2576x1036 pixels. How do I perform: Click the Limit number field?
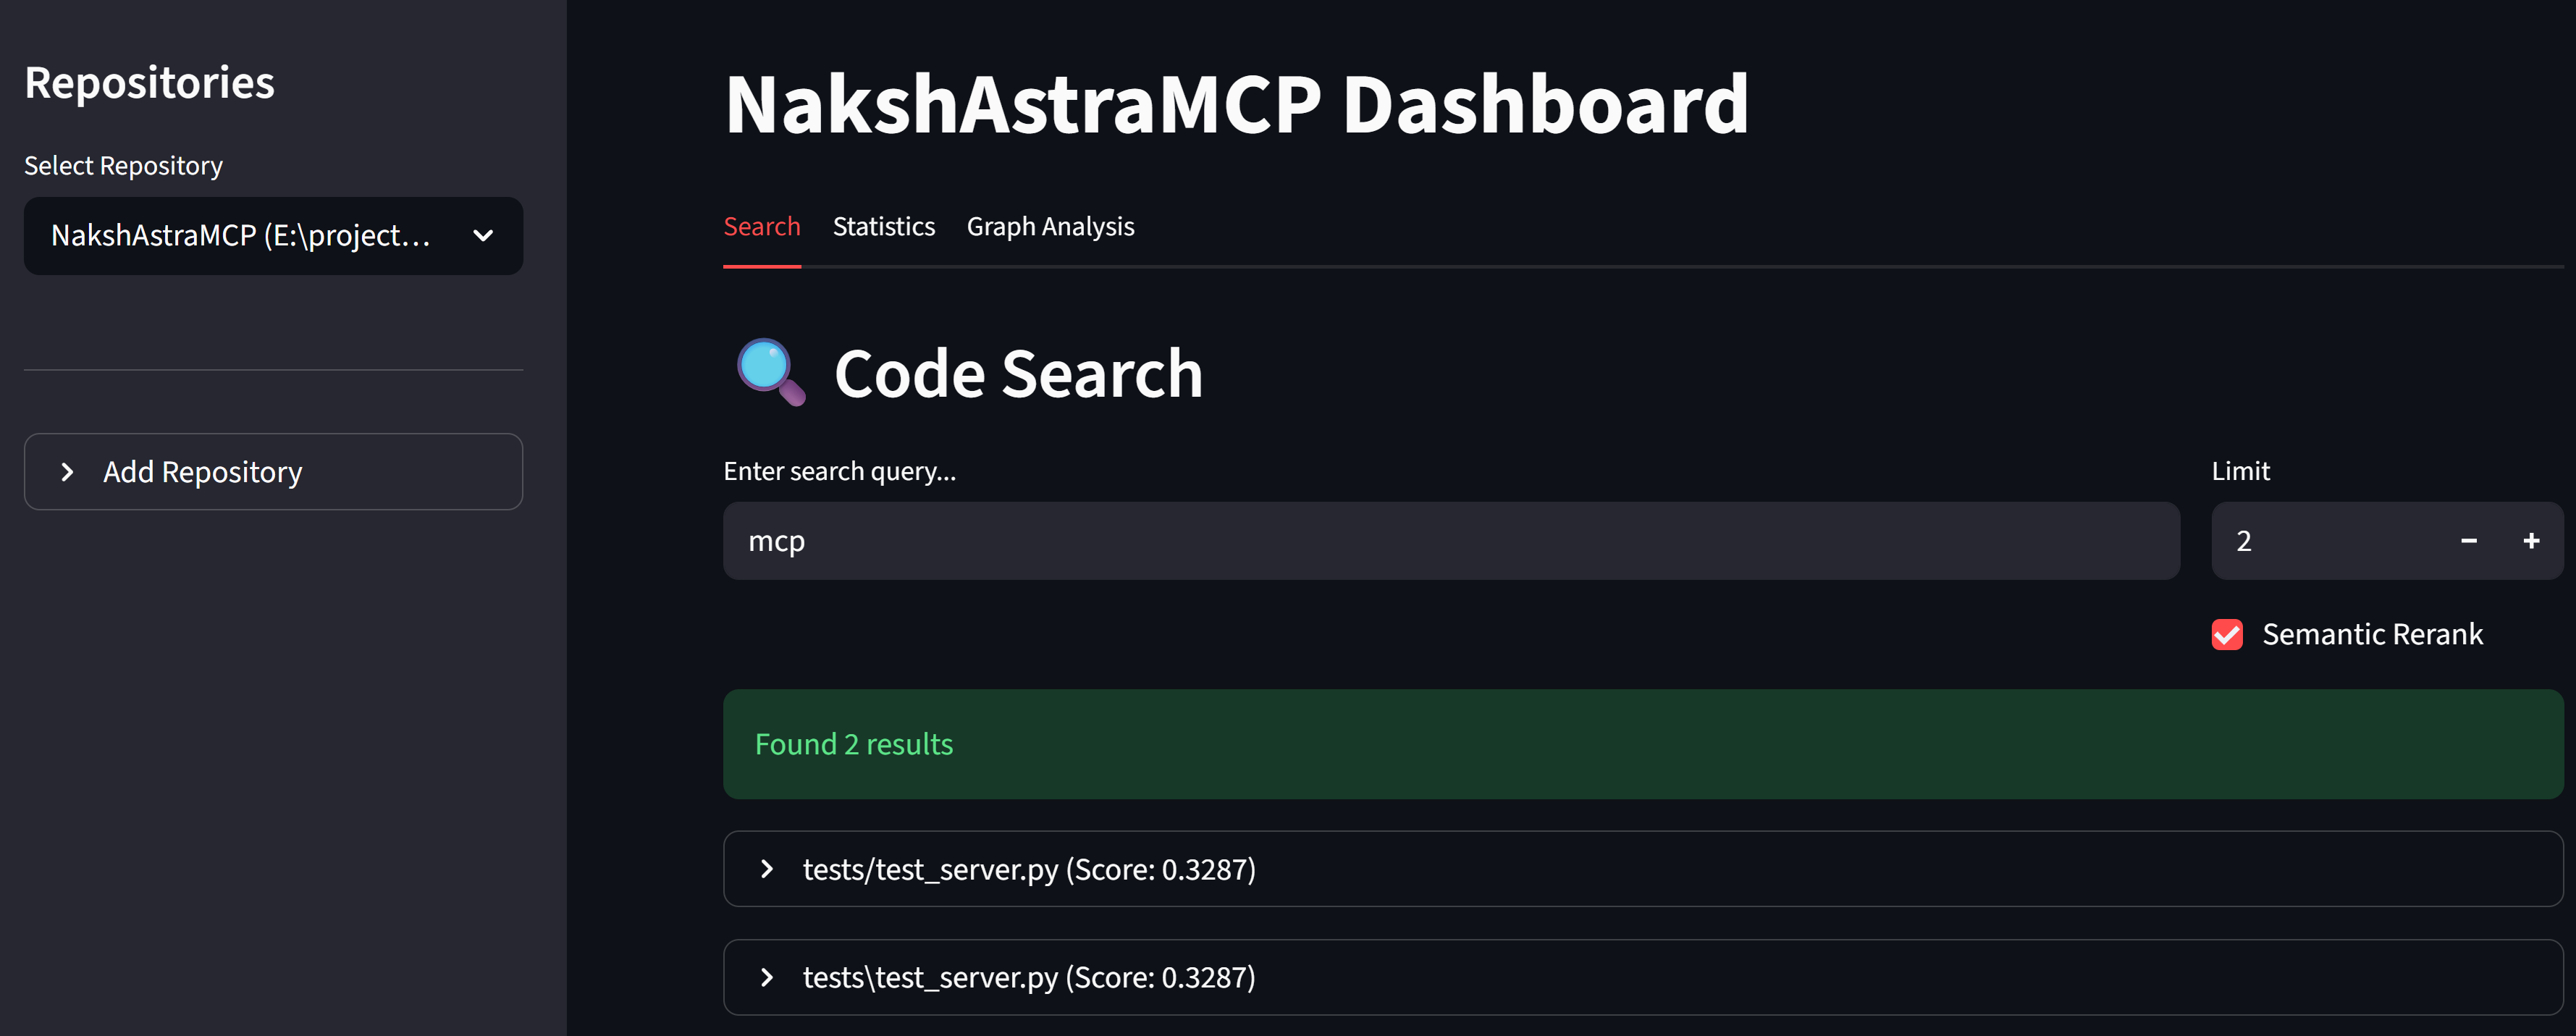coord(2324,541)
